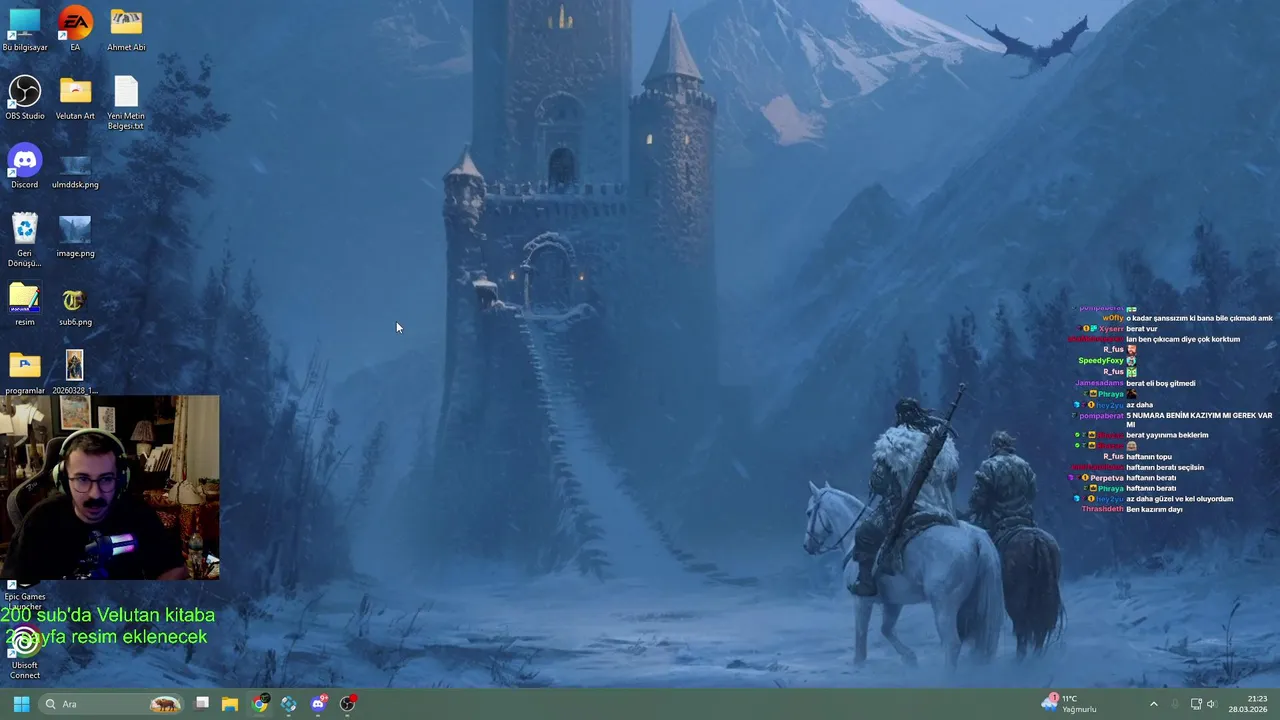1280x720 pixels.
Task: Click the Windows Start button
Action: click(21, 704)
